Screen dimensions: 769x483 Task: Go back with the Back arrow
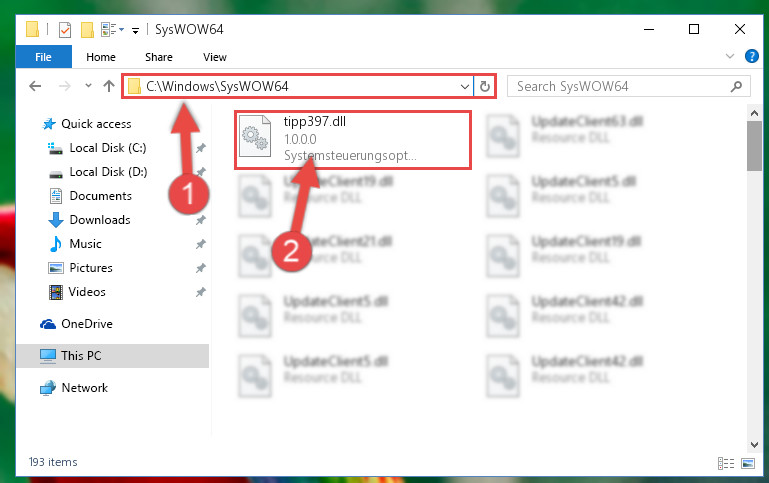point(35,86)
